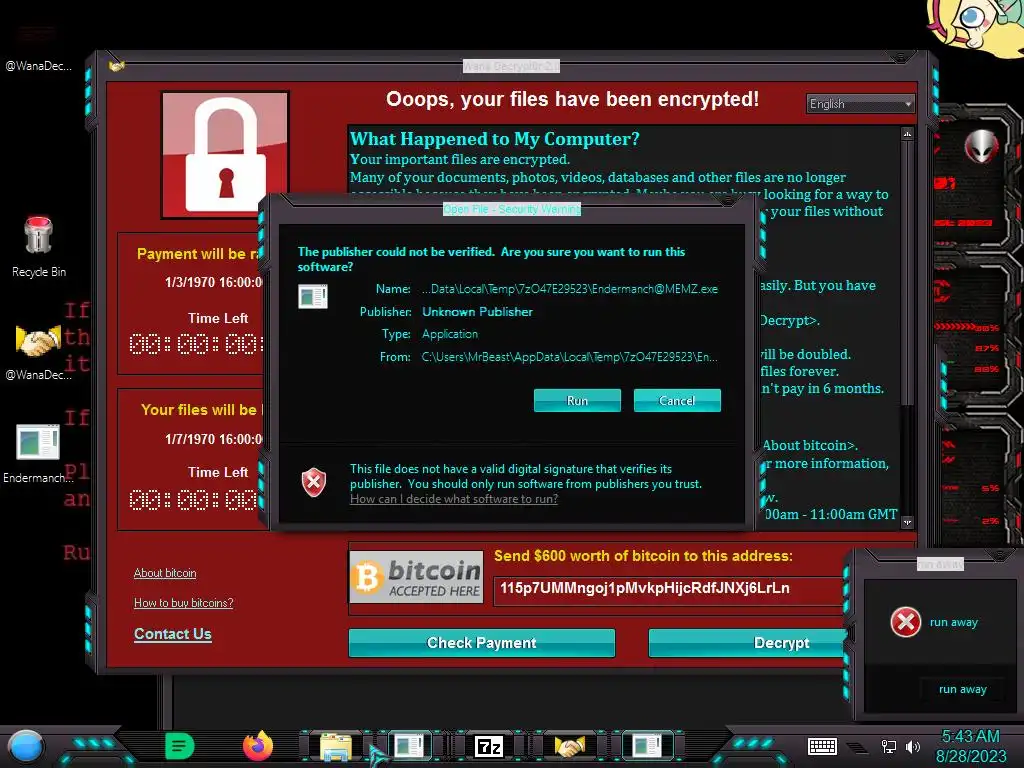The width and height of the screenshot is (1024, 768).
Task: Click the red shield warning icon in dialog
Action: pos(313,483)
